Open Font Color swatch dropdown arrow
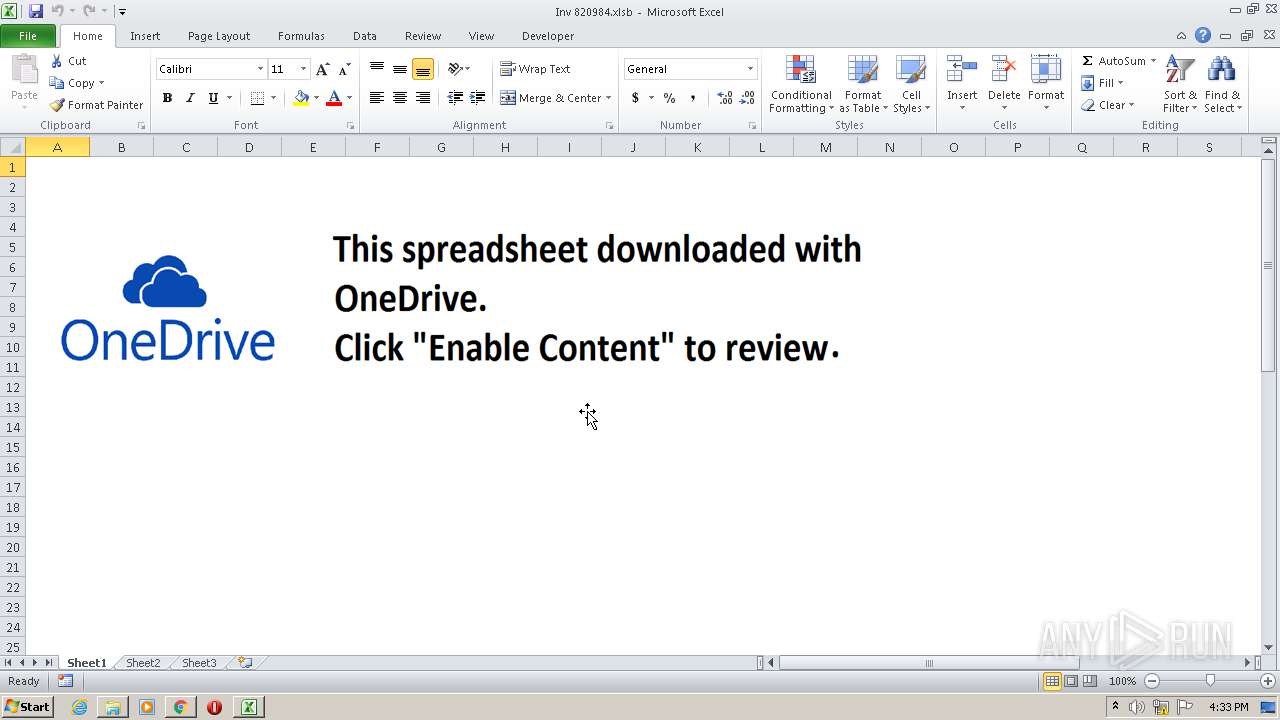The height and width of the screenshot is (720, 1280). (x=349, y=98)
